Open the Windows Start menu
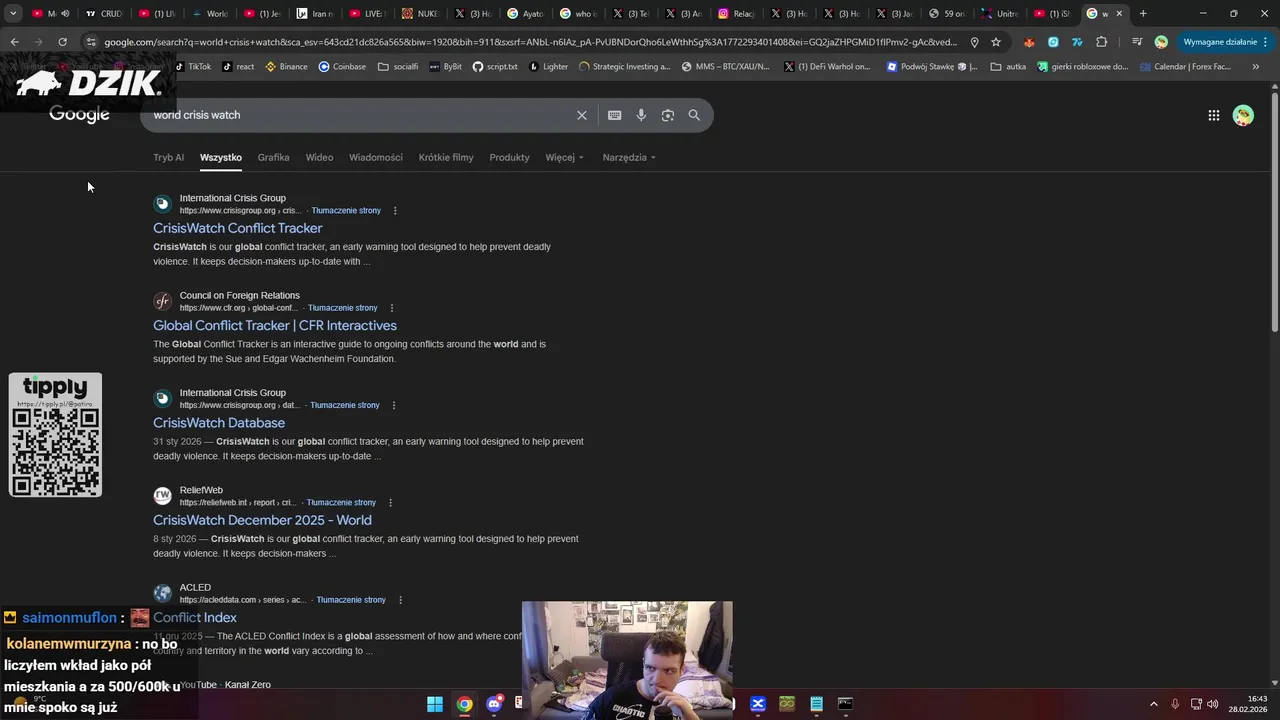 coord(435,704)
